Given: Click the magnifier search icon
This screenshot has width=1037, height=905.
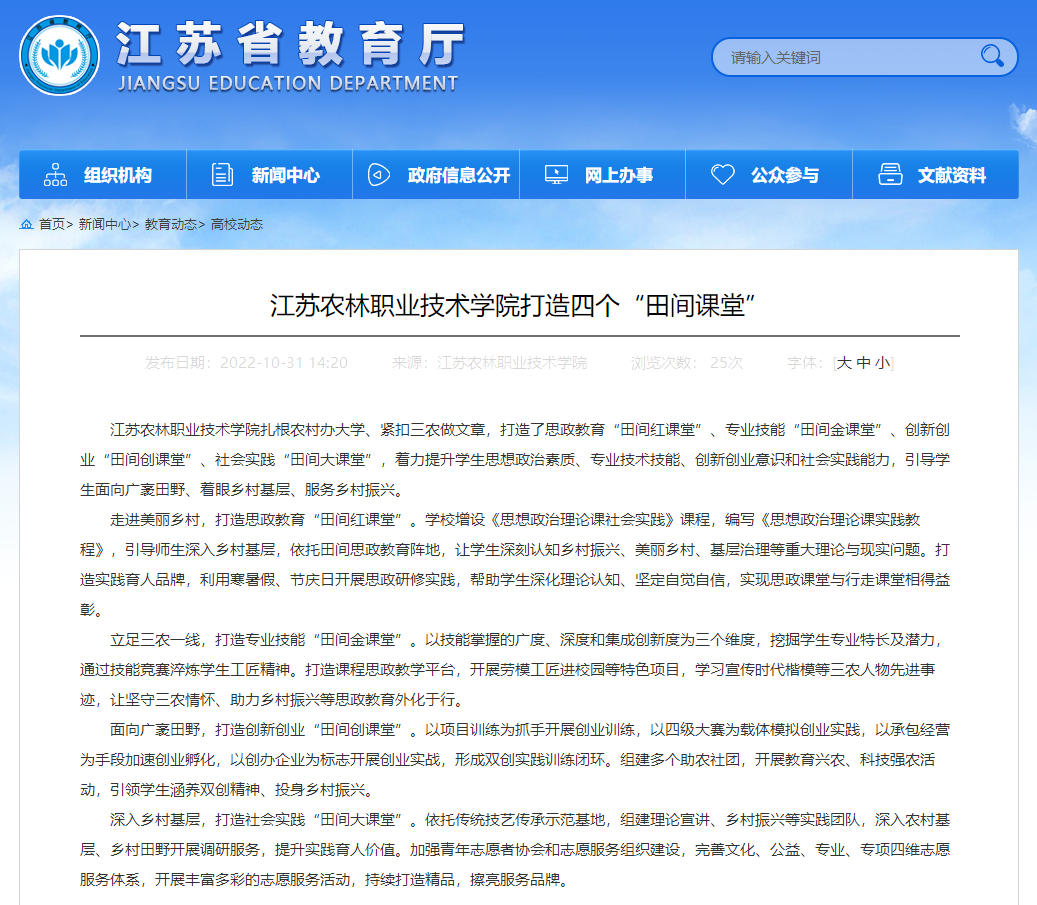Looking at the screenshot, I should coord(992,56).
